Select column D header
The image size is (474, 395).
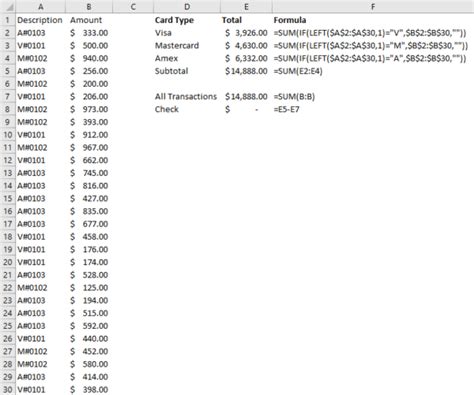click(187, 7)
